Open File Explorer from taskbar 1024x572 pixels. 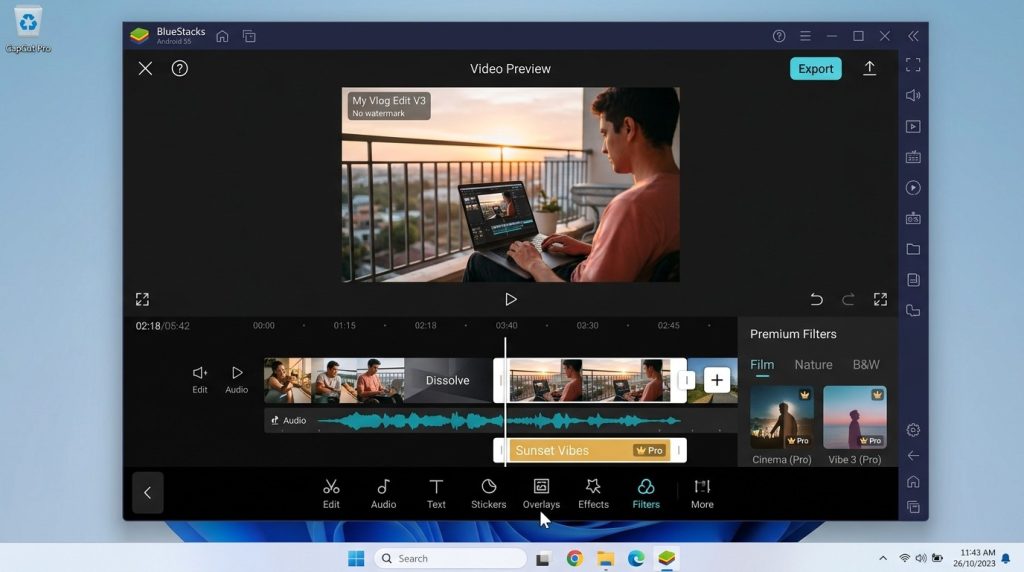point(605,558)
